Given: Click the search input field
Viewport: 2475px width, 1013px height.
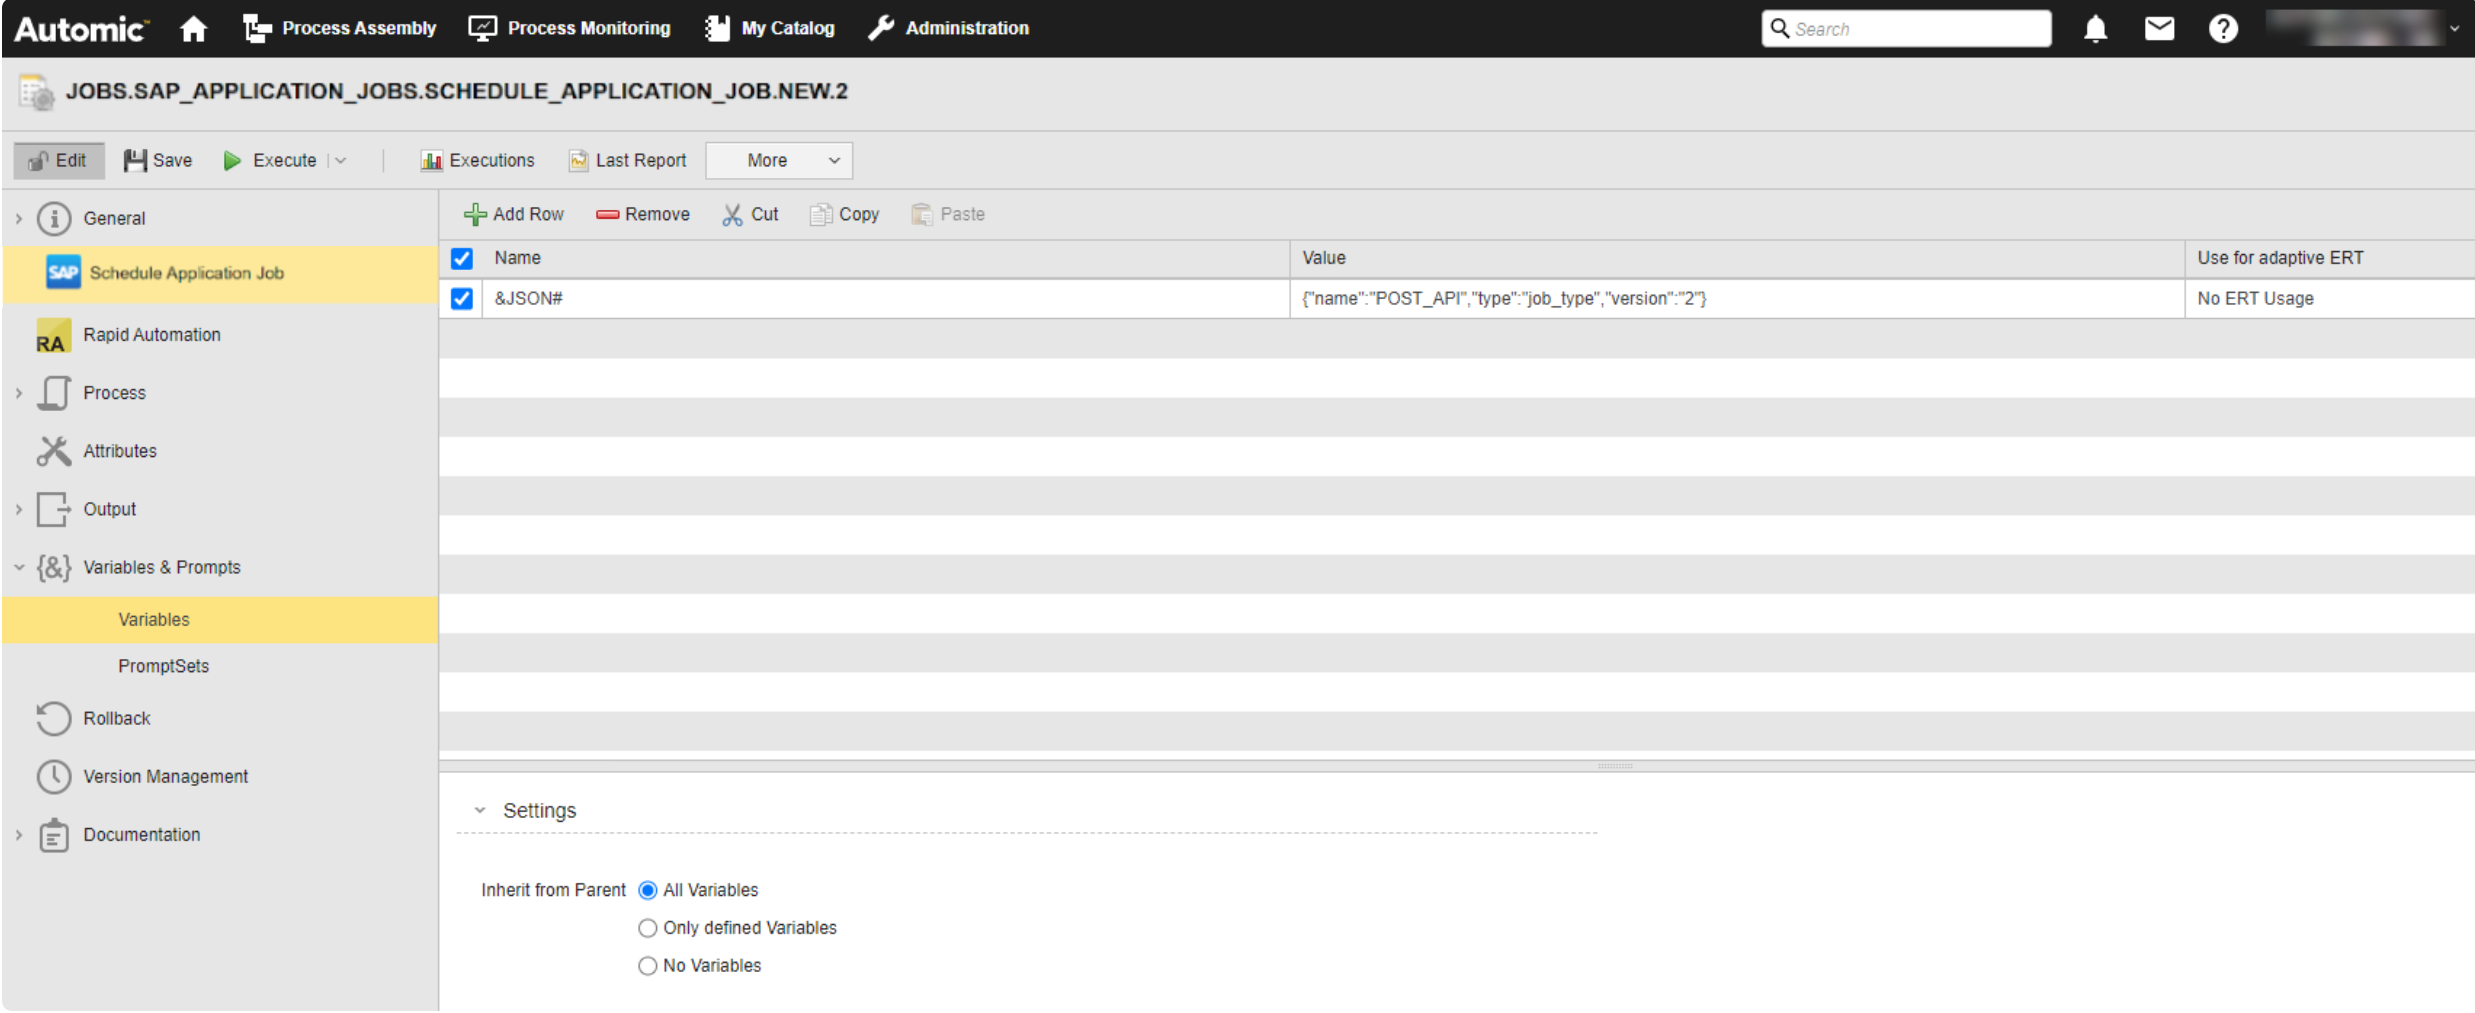Looking at the screenshot, I should click(x=1906, y=29).
